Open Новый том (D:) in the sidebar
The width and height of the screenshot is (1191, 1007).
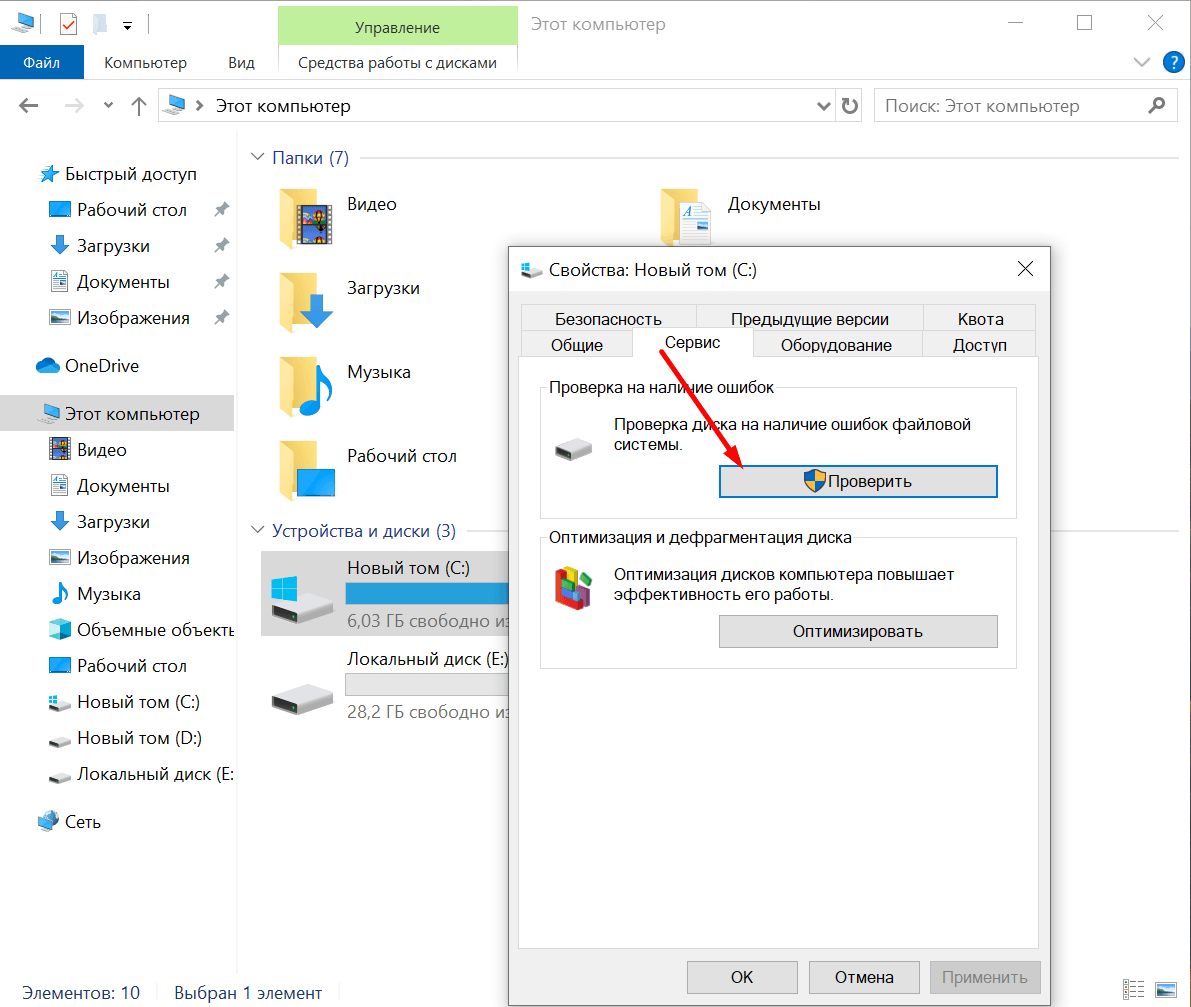coord(125,738)
